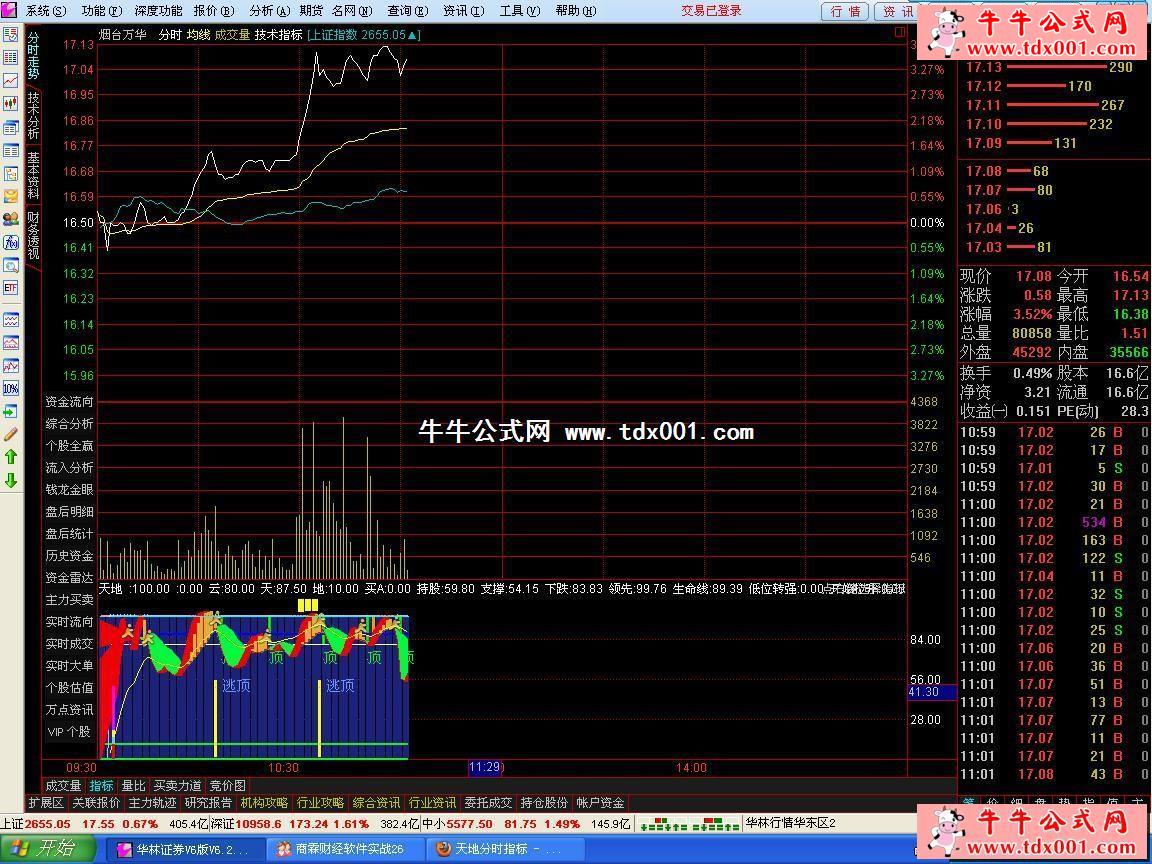Open the 主力轨迹 bottom tab

tap(152, 803)
